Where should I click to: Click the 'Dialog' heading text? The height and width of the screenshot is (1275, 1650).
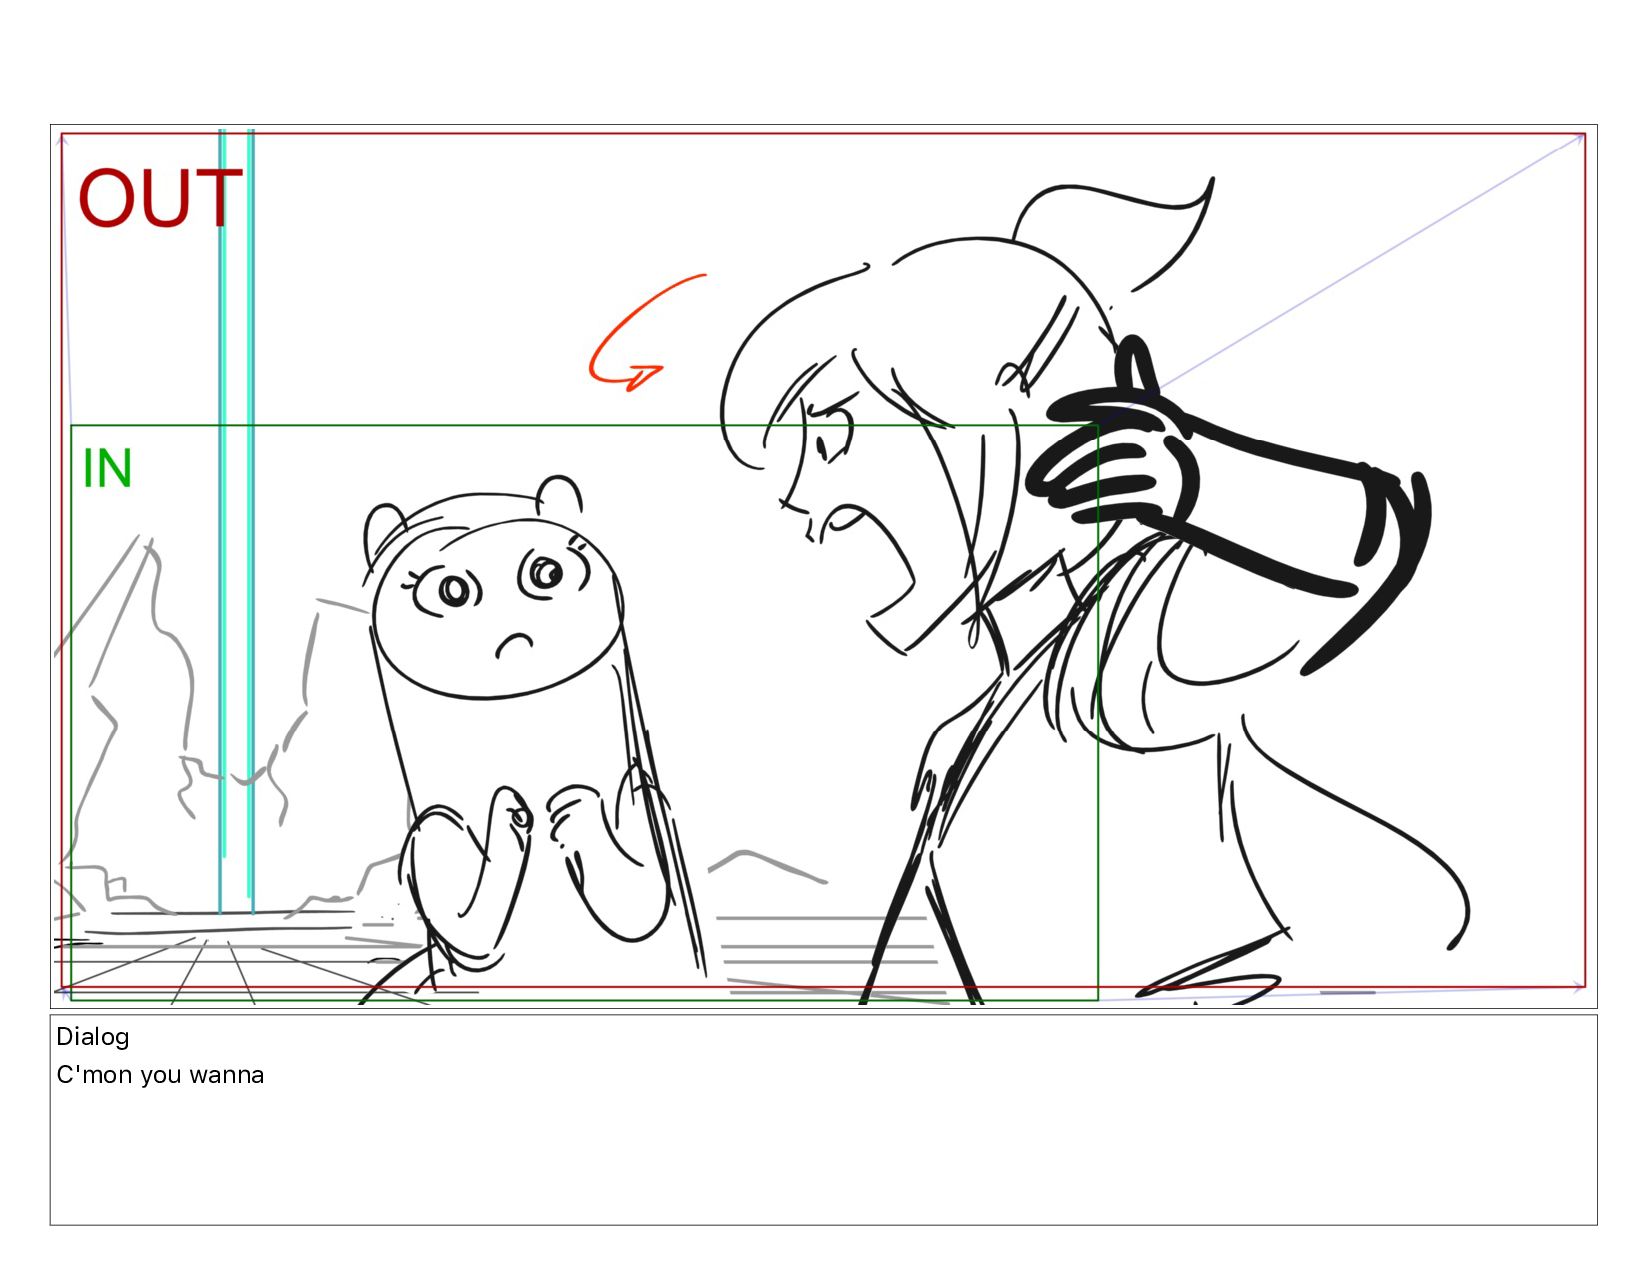93,1037
